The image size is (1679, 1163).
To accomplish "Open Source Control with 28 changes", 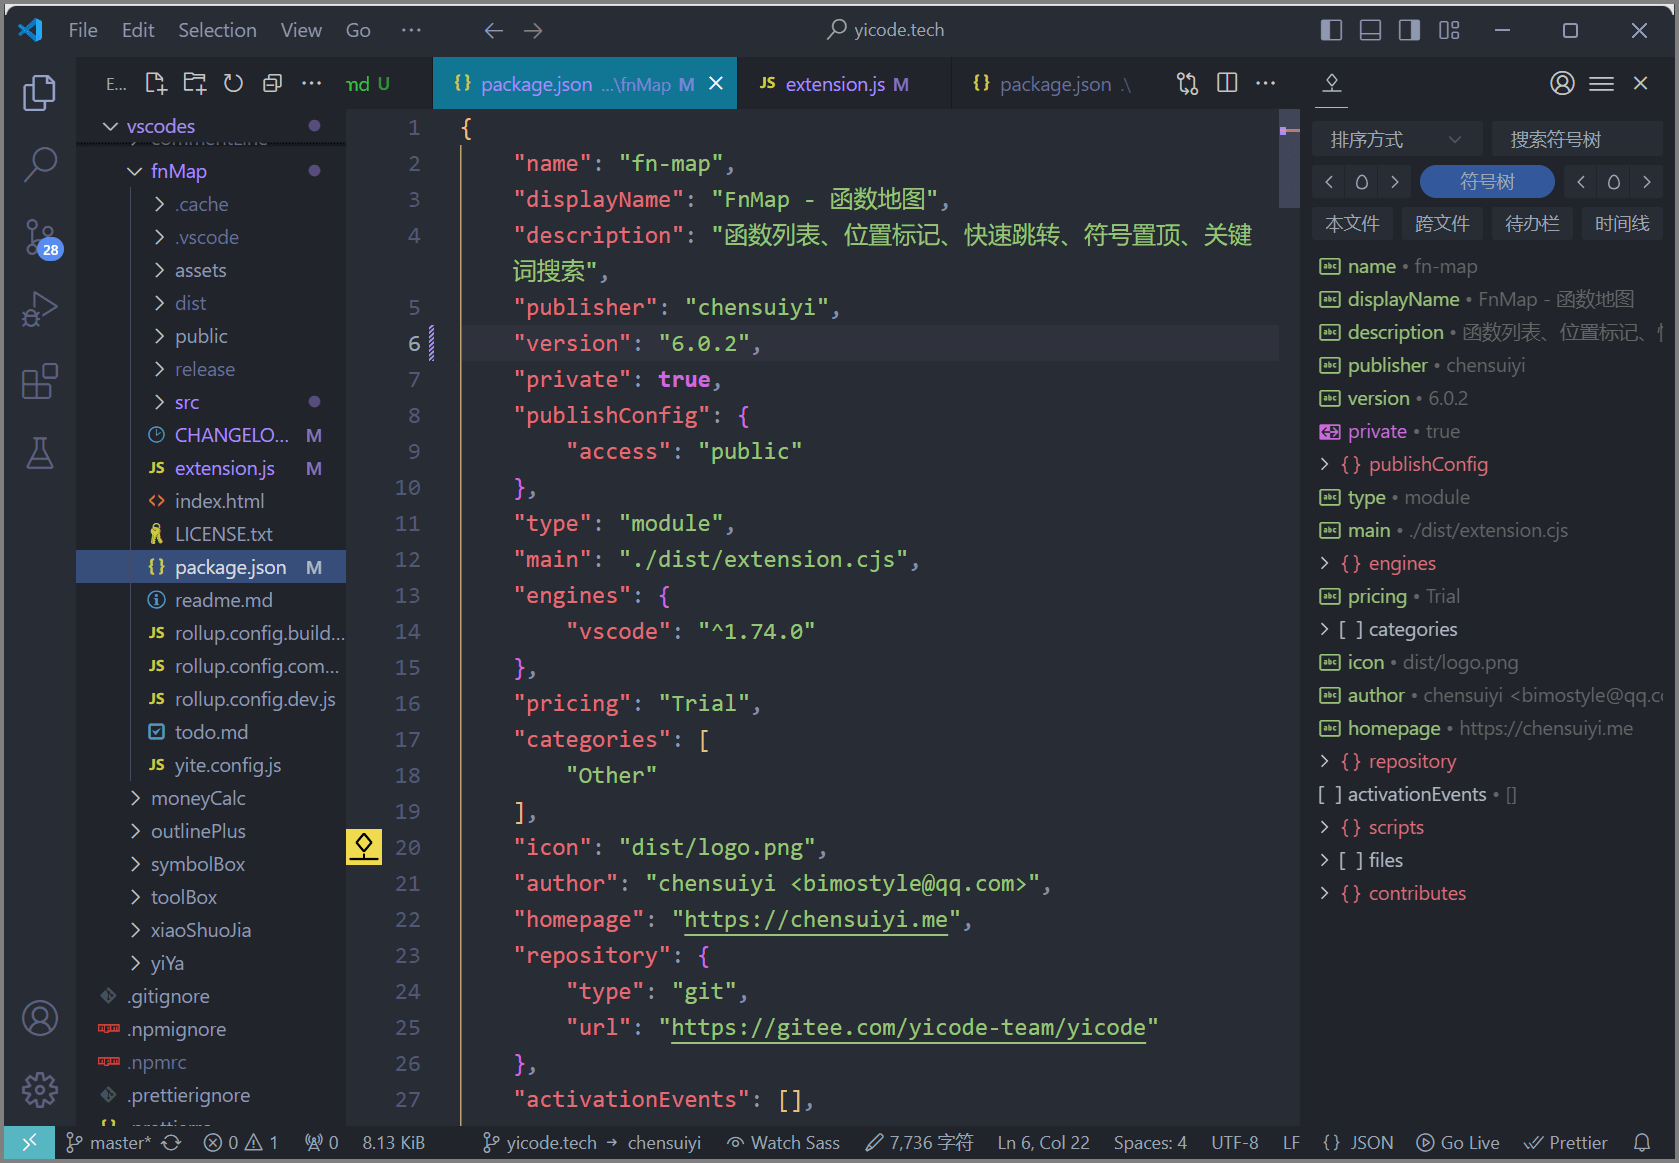I will coord(40,238).
